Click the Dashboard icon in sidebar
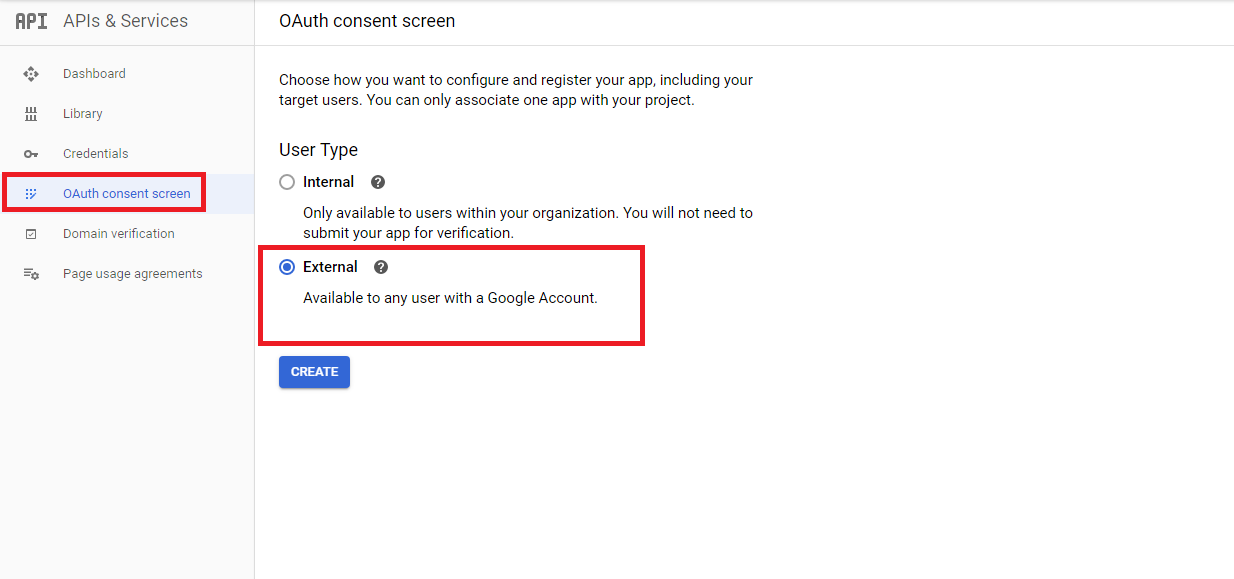This screenshot has width=1234, height=579. [31, 74]
